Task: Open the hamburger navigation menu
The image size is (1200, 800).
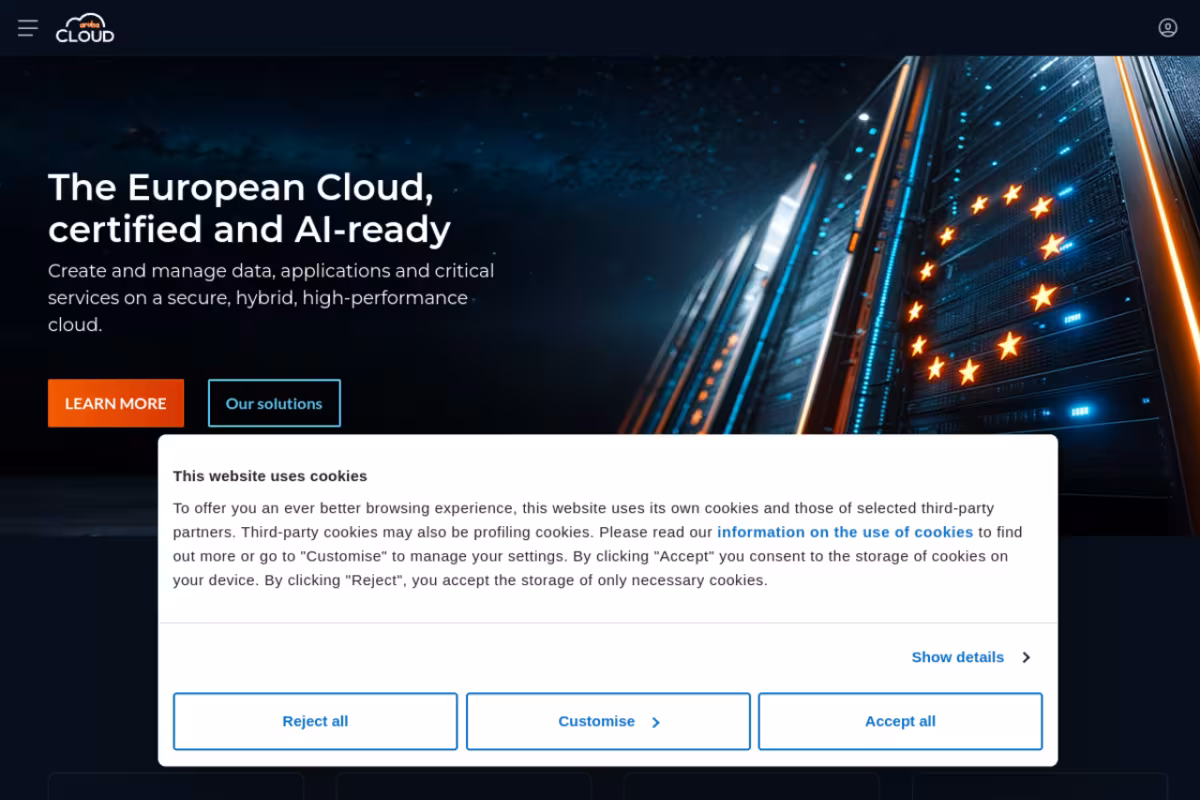Action: 28,28
